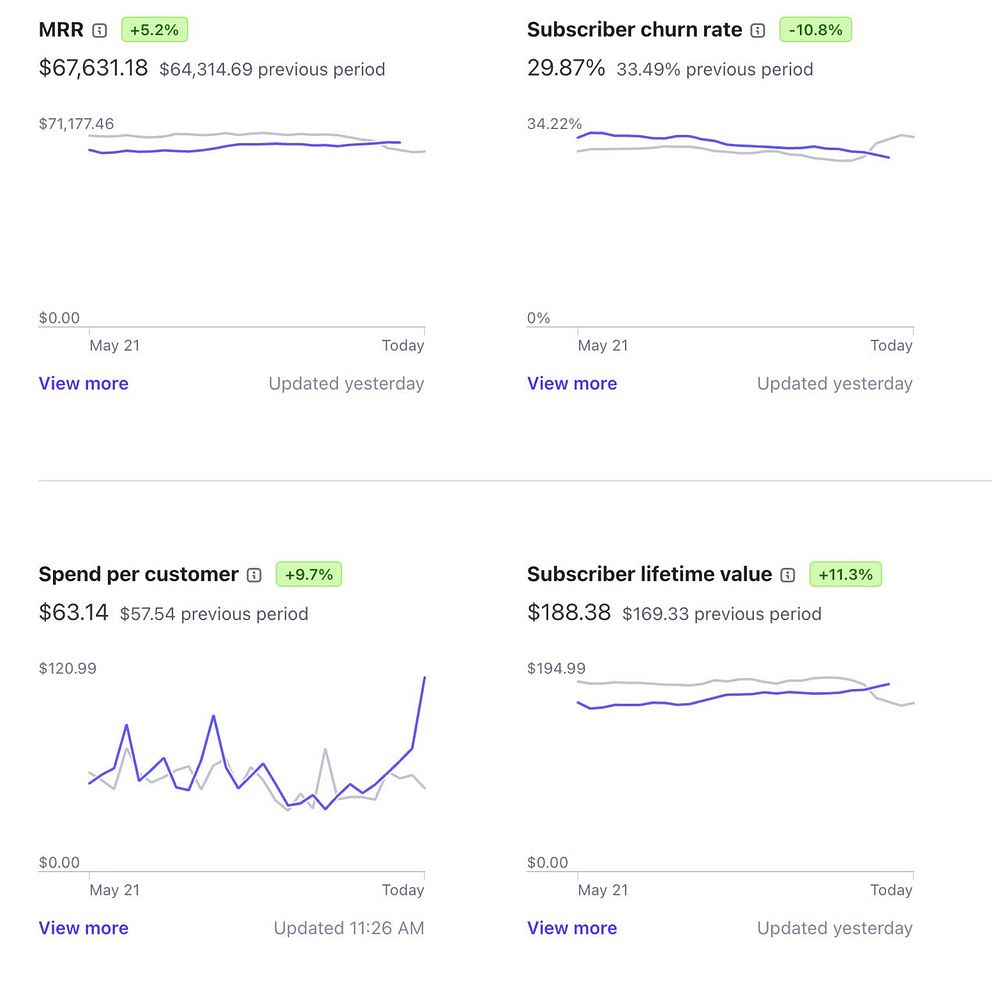Click the Subscriber lifetime value heading
This screenshot has height=1000, width=992.
[649, 574]
